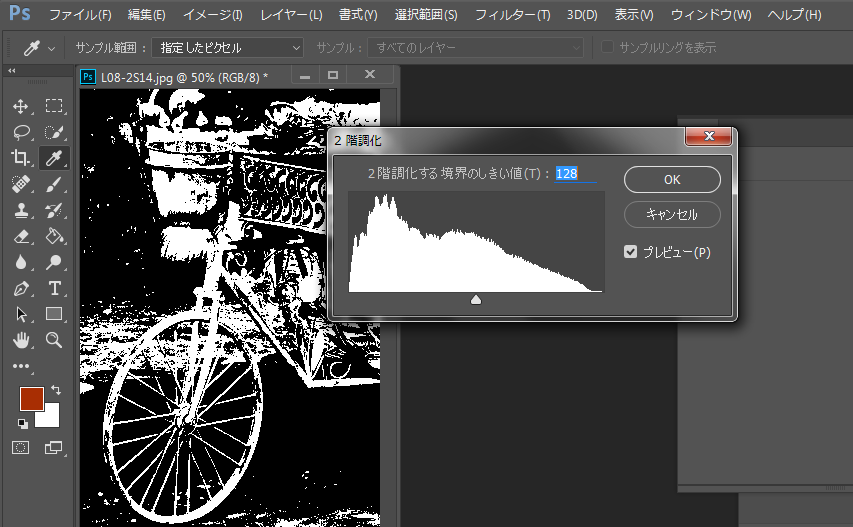Change the screen mode
Viewport: 853px width, 527px height.
pos(53,448)
